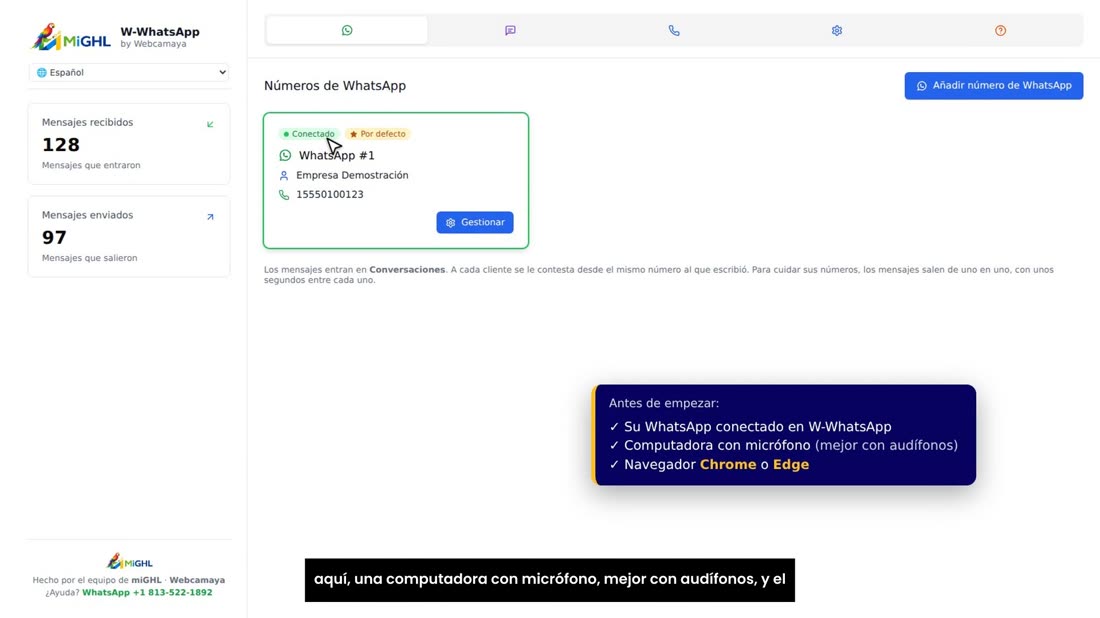Open WhatsApp +1 813-522-1892 help link

(147, 593)
